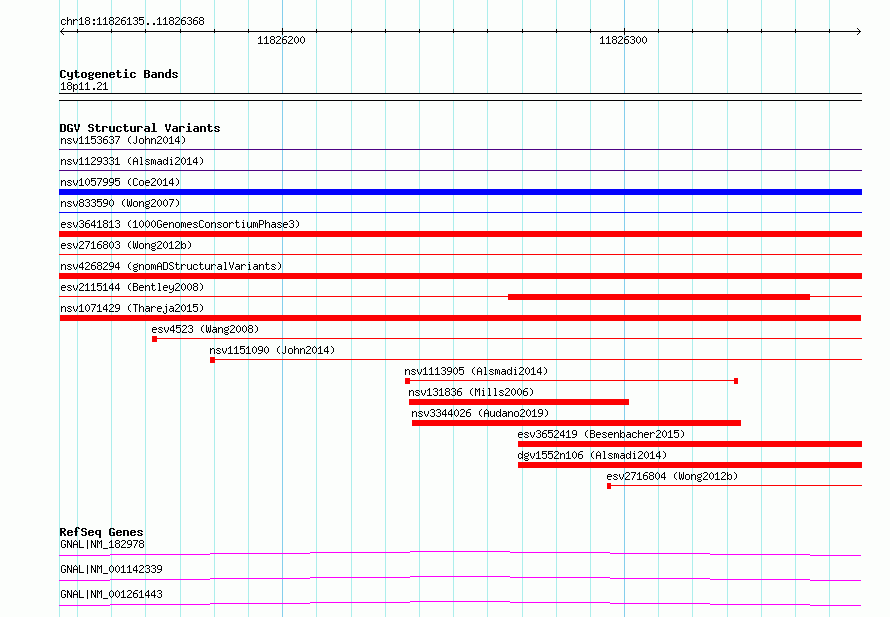The image size is (890, 617).
Task: Select esv2716804 (Wong2012b) label
Action: (672, 476)
